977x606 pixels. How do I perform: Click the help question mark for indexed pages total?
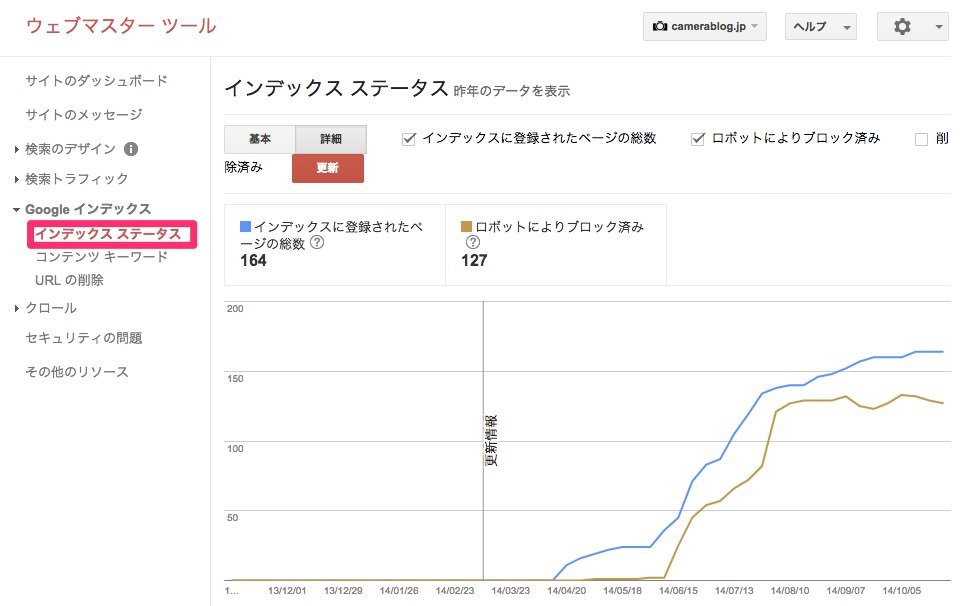pos(317,243)
